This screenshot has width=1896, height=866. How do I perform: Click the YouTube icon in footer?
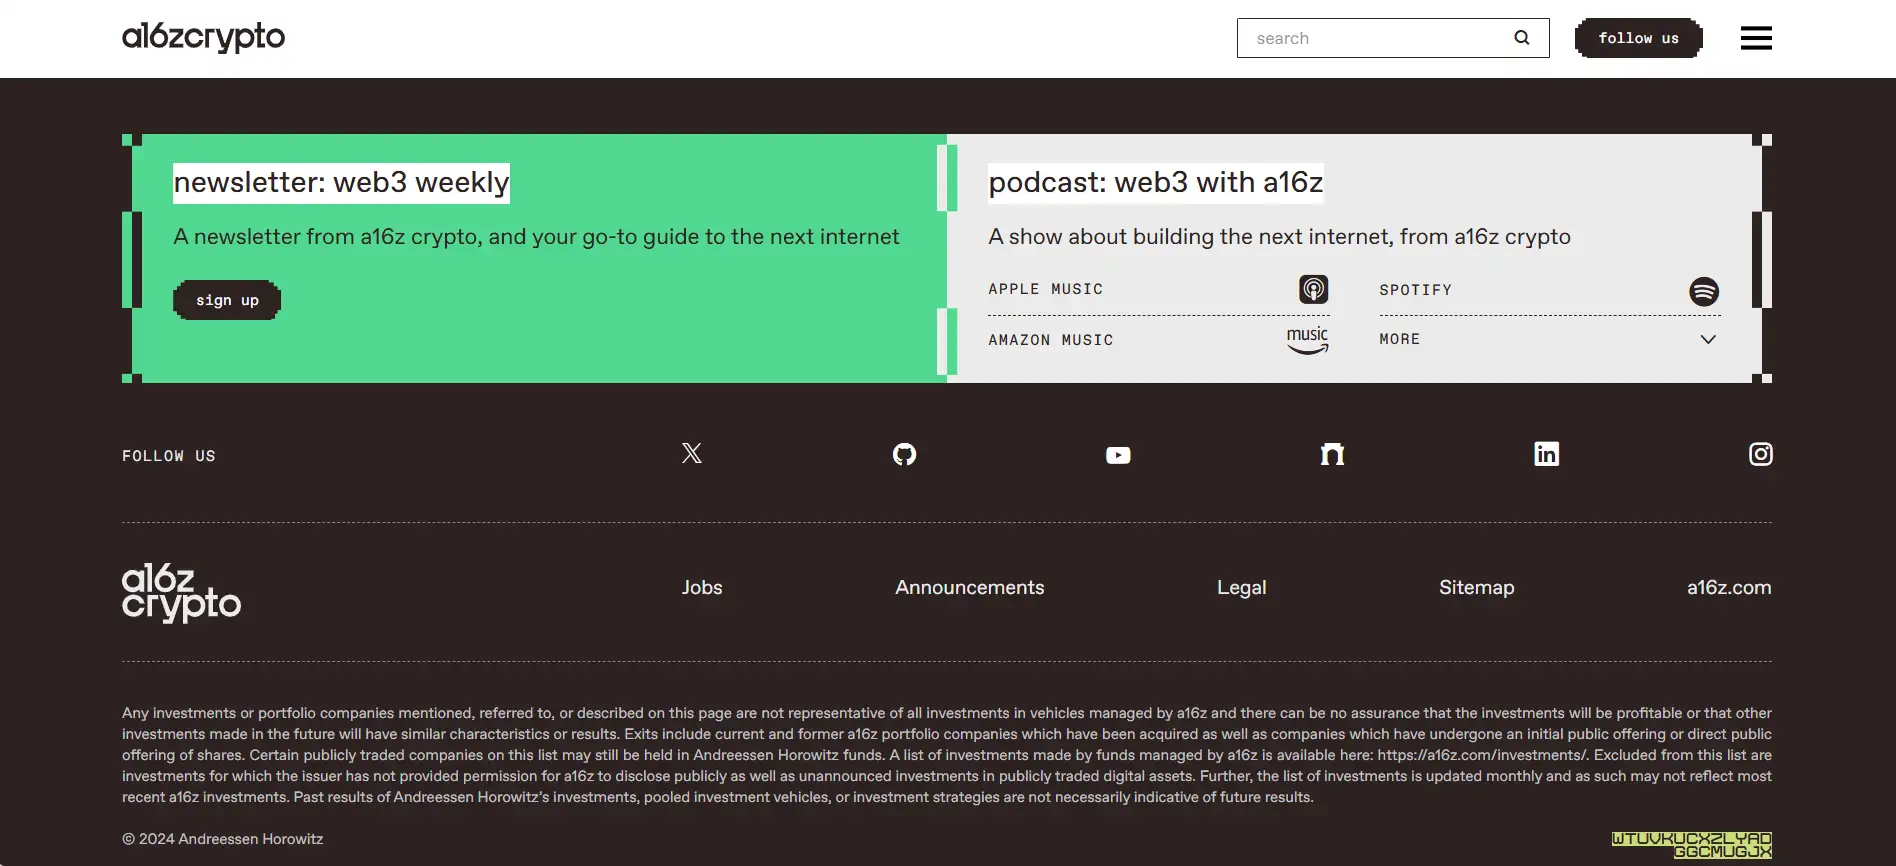(x=1118, y=456)
